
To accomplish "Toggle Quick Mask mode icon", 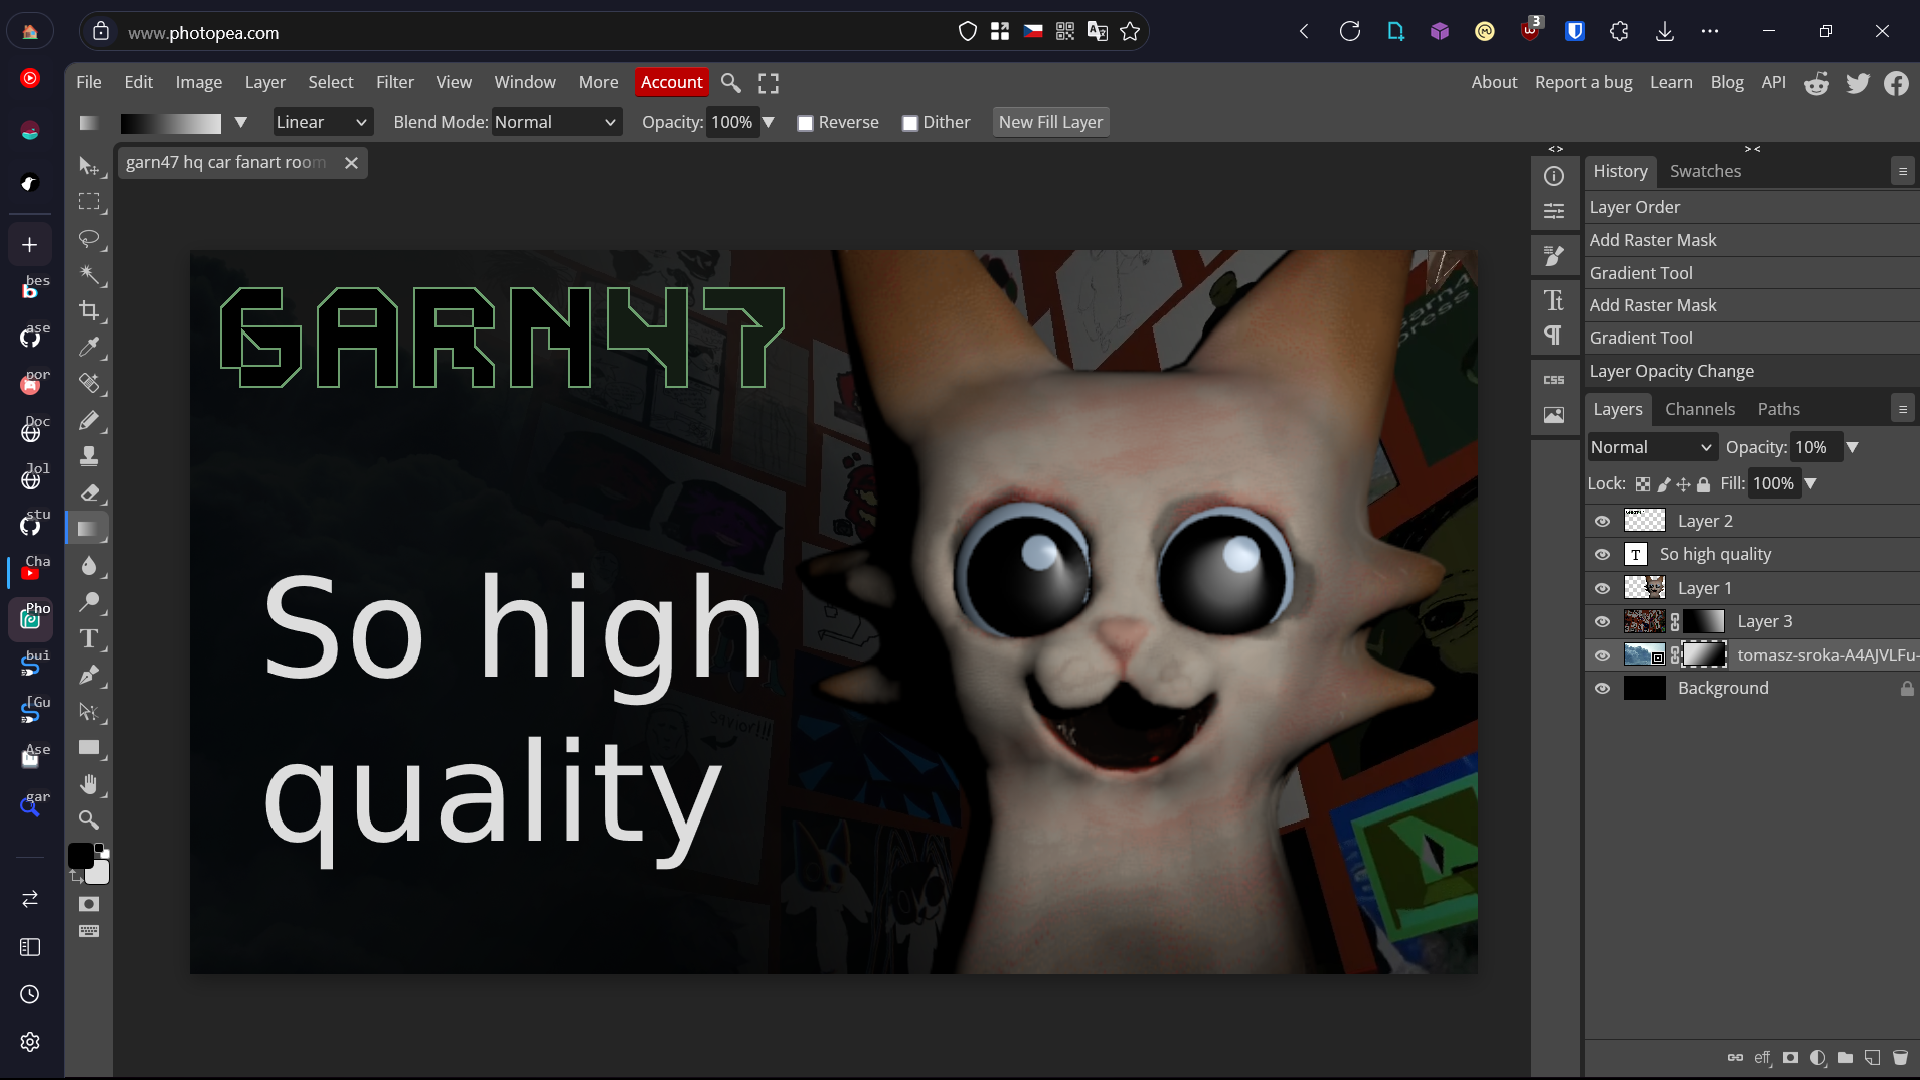I will tap(89, 904).
